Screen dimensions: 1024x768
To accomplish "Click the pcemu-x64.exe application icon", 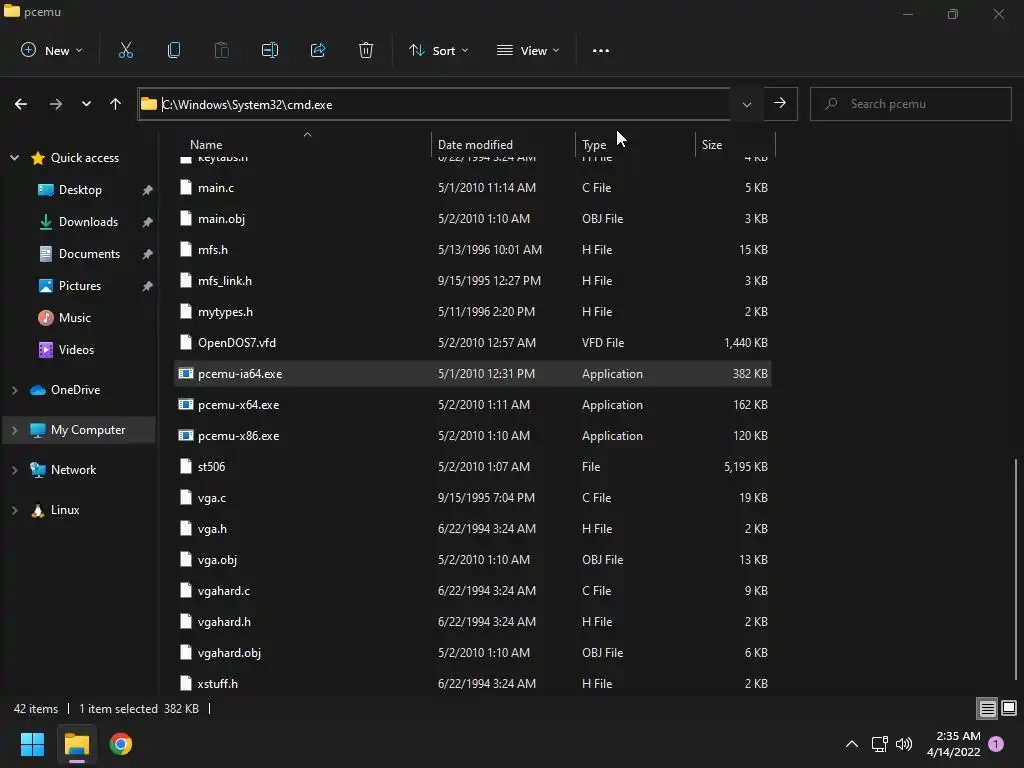I will pos(186,405).
